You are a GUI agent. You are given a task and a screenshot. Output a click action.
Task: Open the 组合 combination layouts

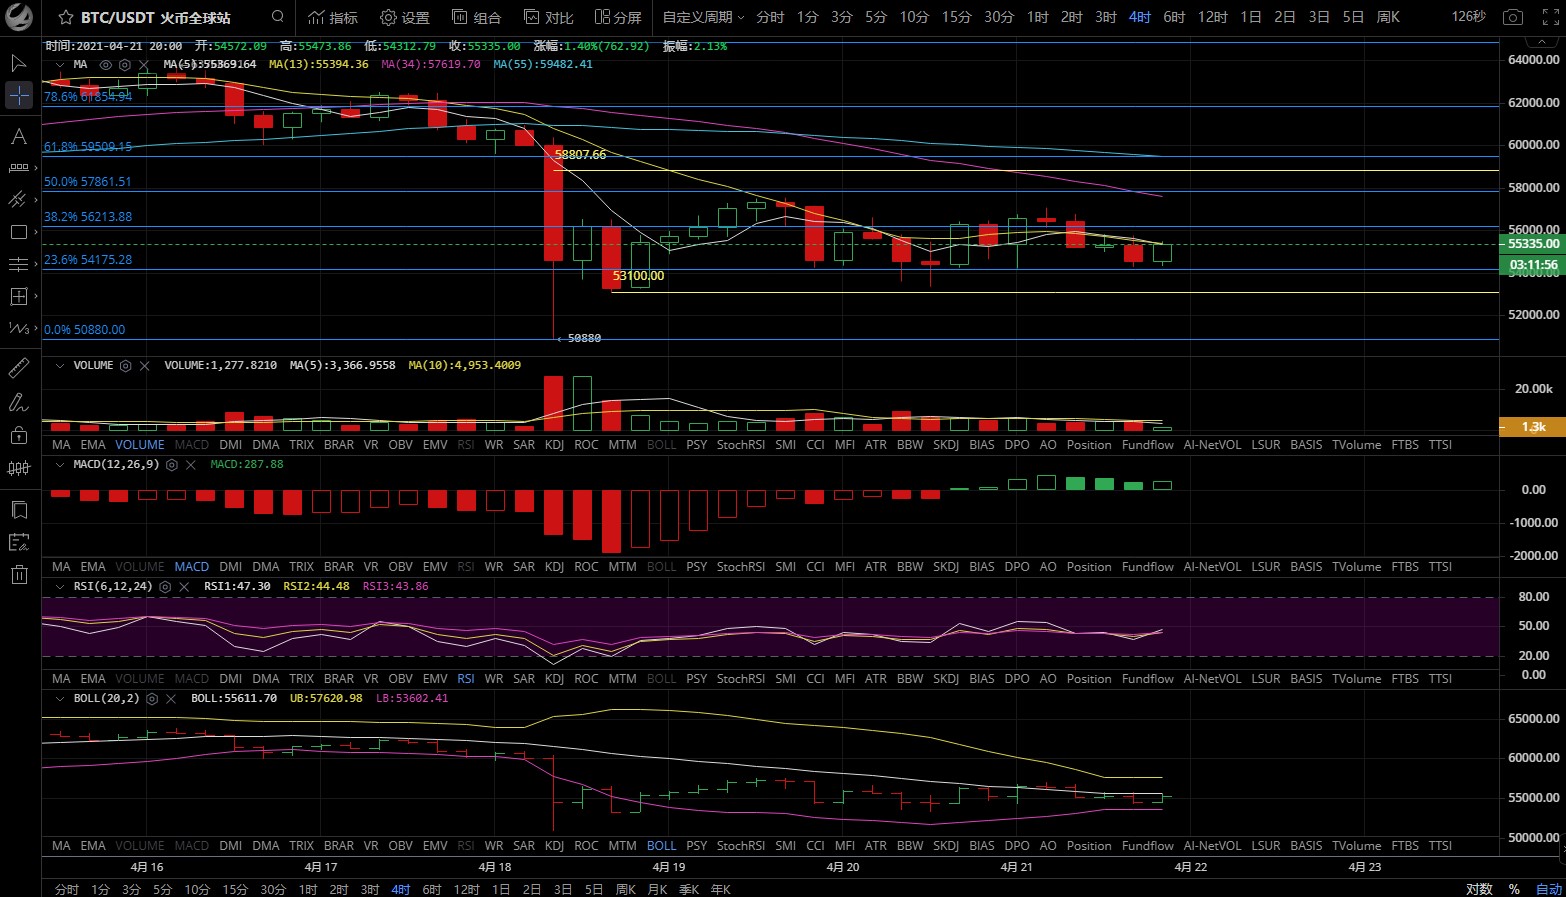(477, 17)
